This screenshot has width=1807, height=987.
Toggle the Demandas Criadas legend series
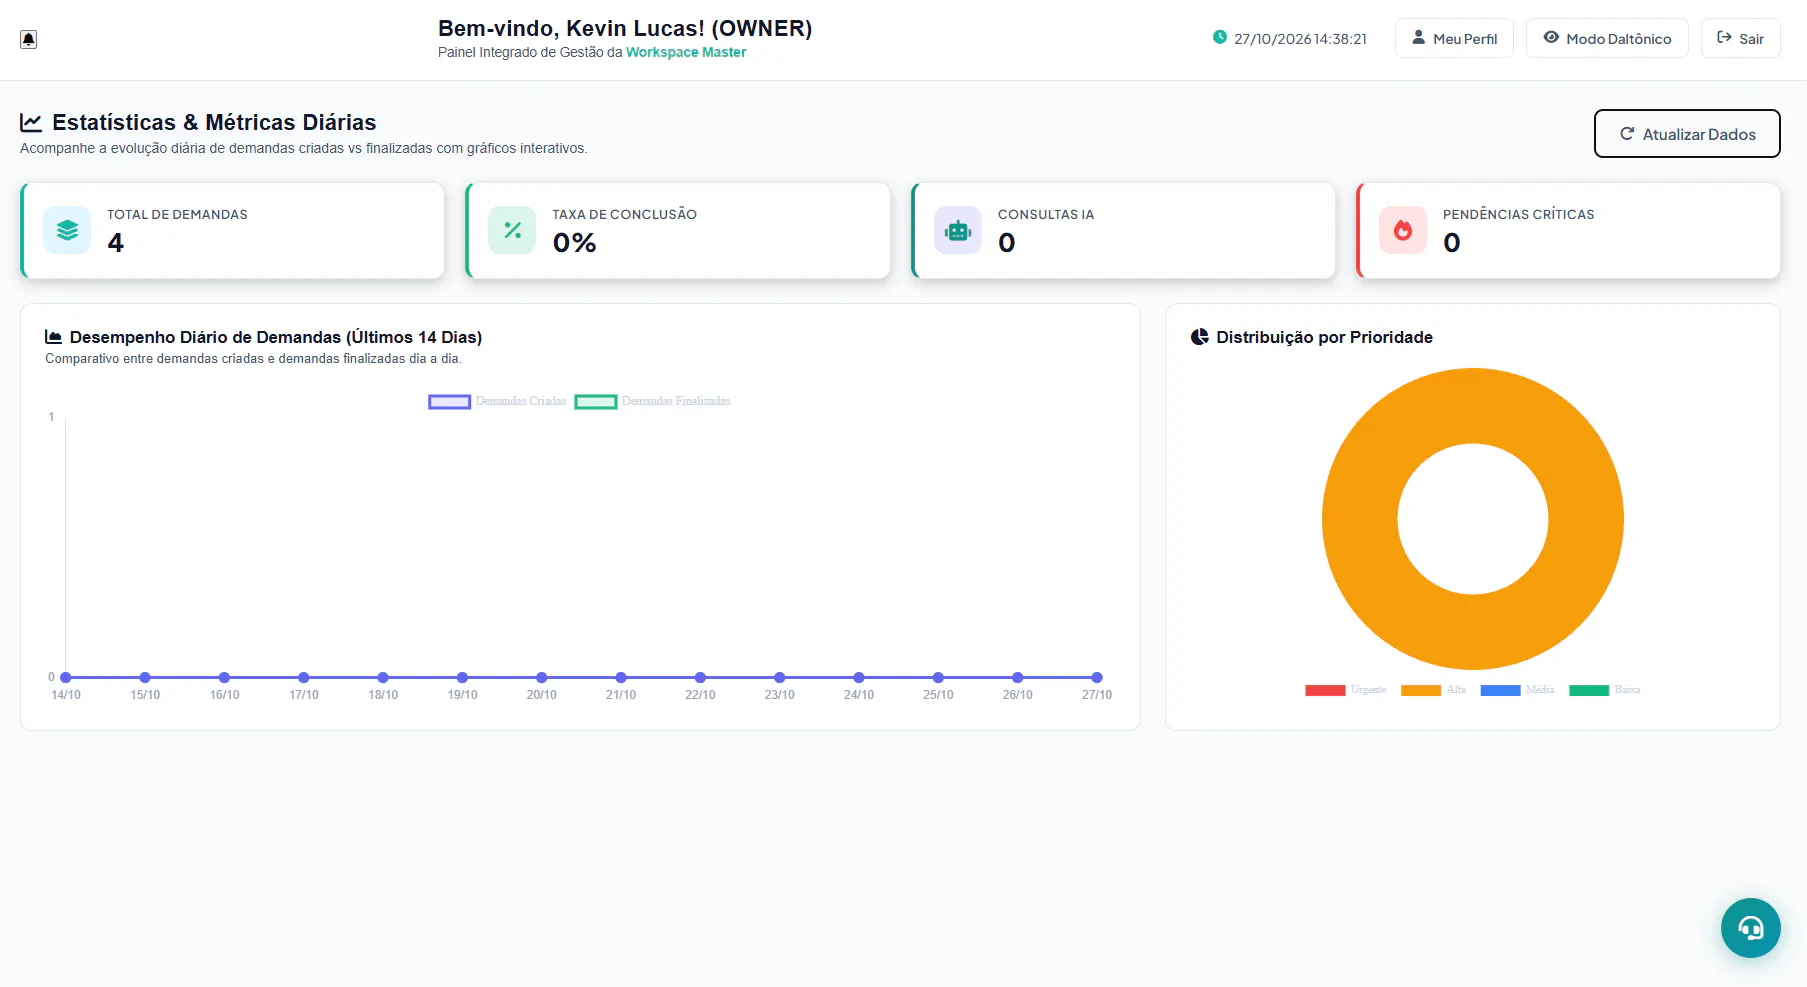click(x=497, y=401)
